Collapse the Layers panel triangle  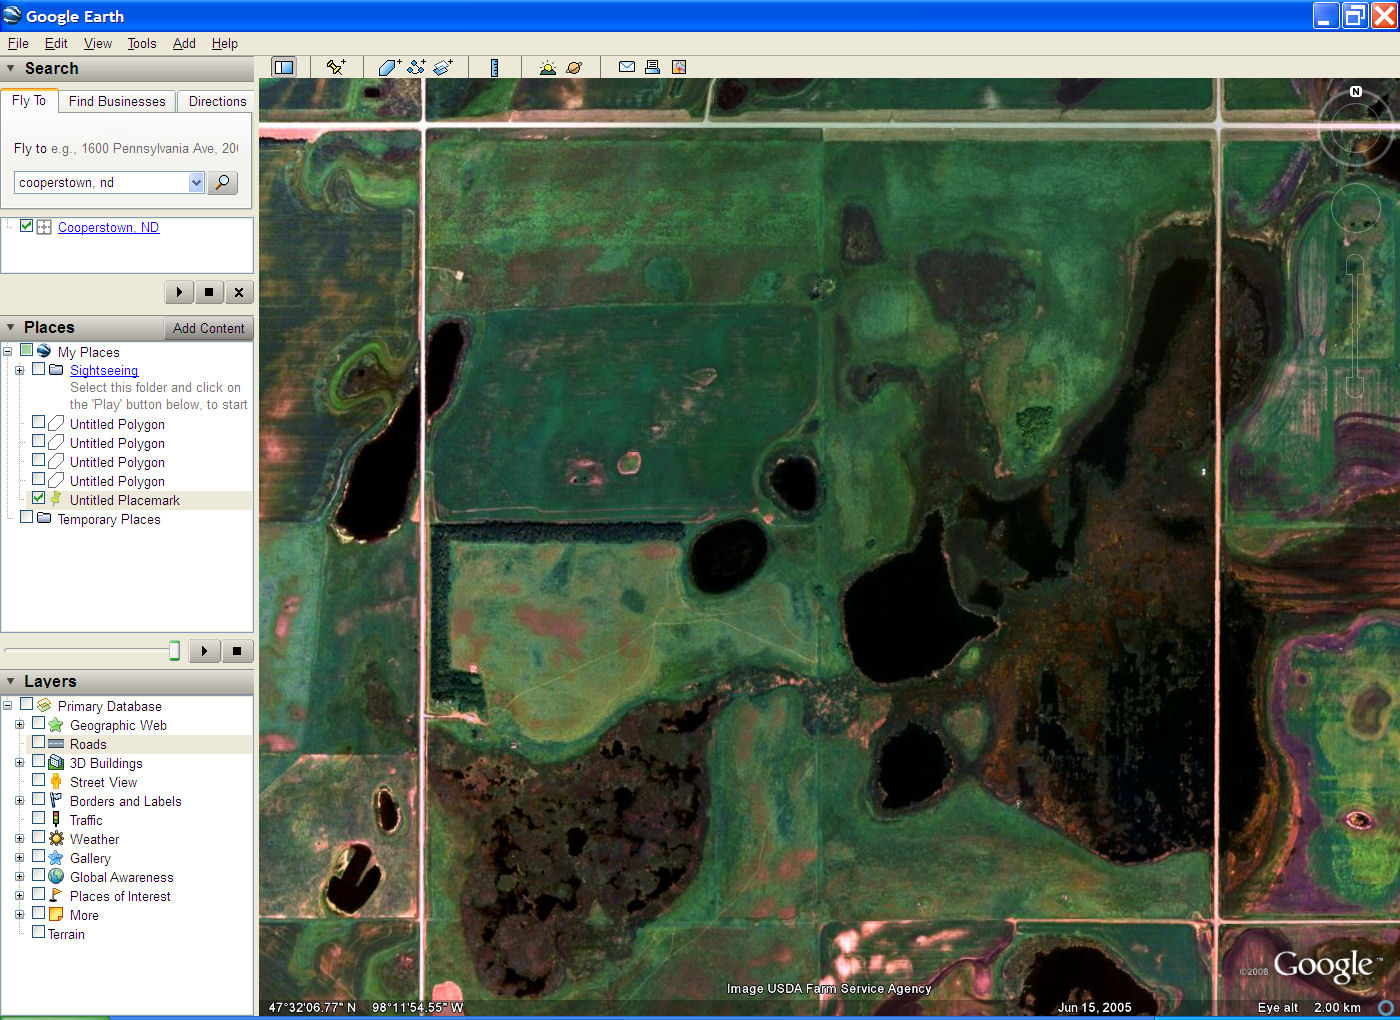pos(11,682)
